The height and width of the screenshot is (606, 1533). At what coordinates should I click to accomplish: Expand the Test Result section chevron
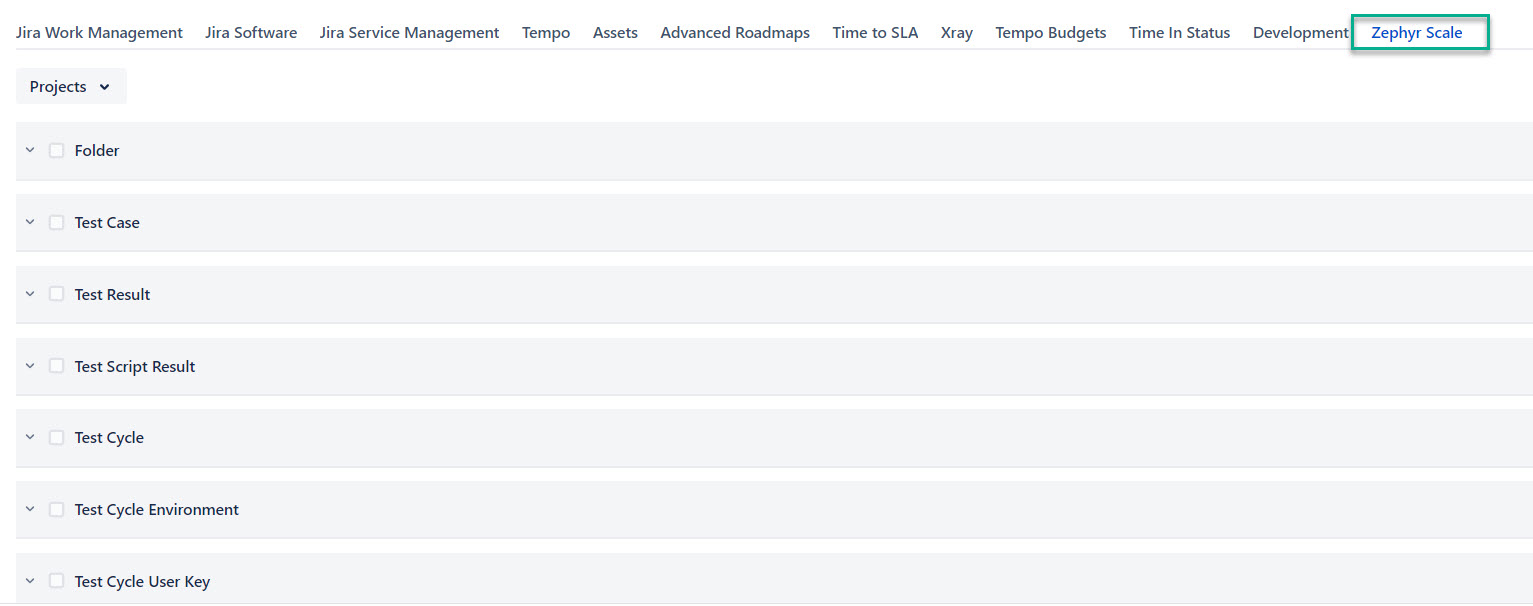coord(30,294)
